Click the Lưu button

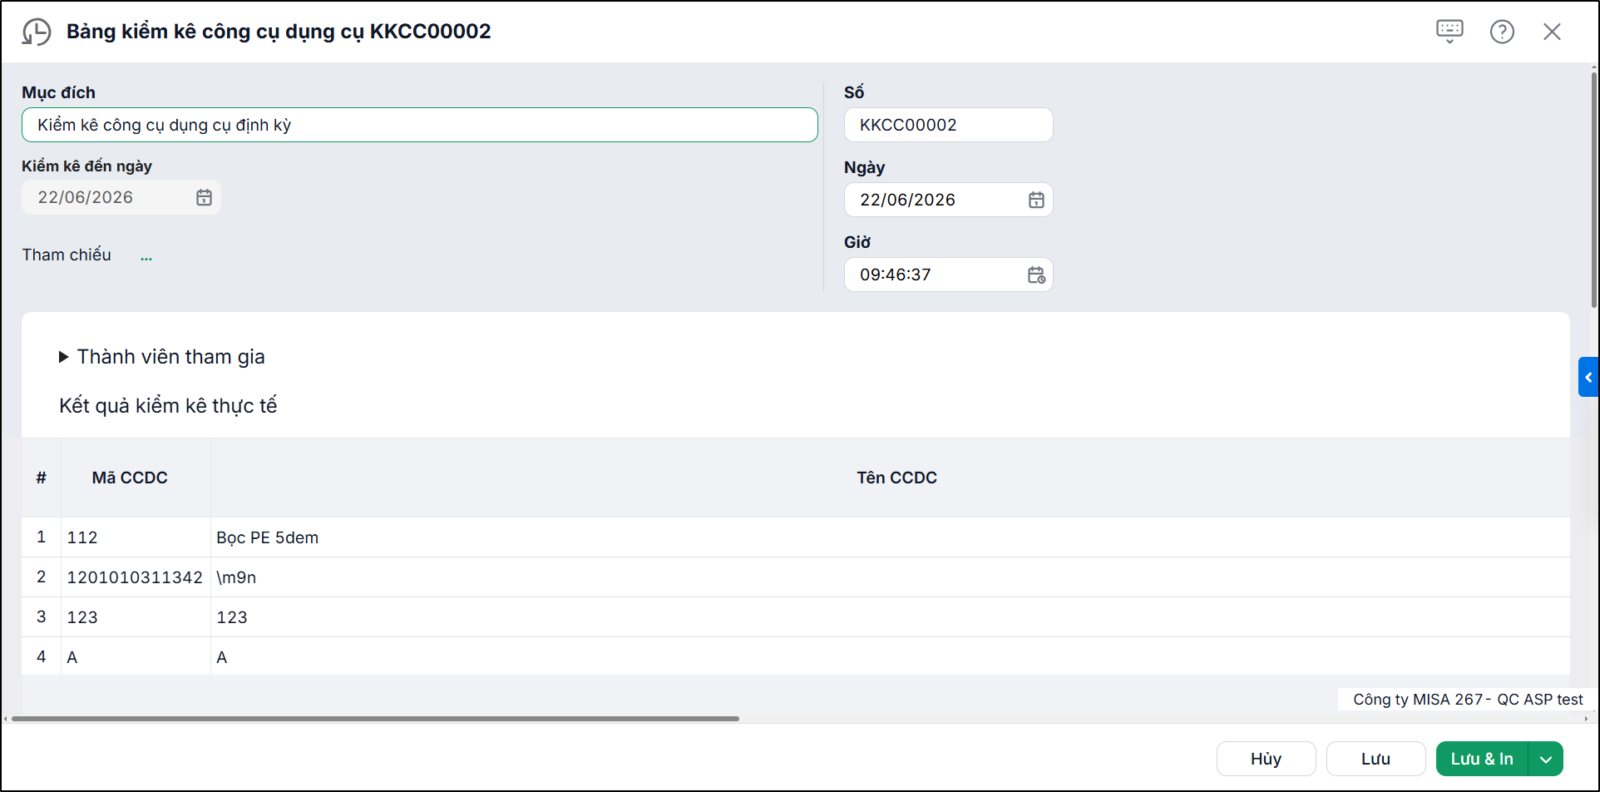[1376, 759]
